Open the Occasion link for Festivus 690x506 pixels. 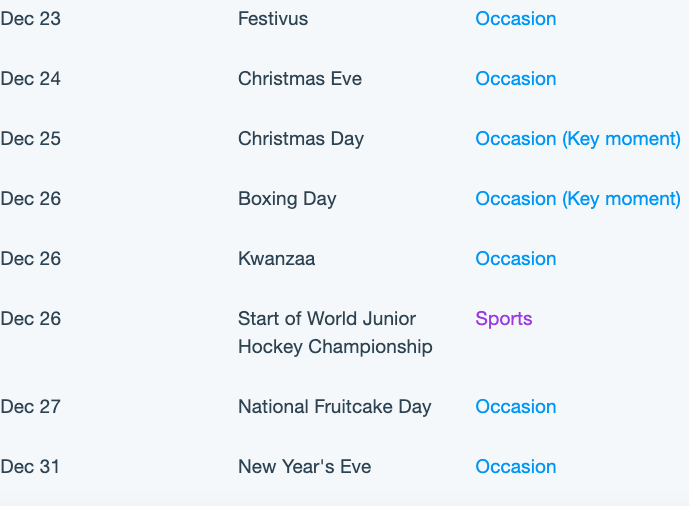coord(516,19)
